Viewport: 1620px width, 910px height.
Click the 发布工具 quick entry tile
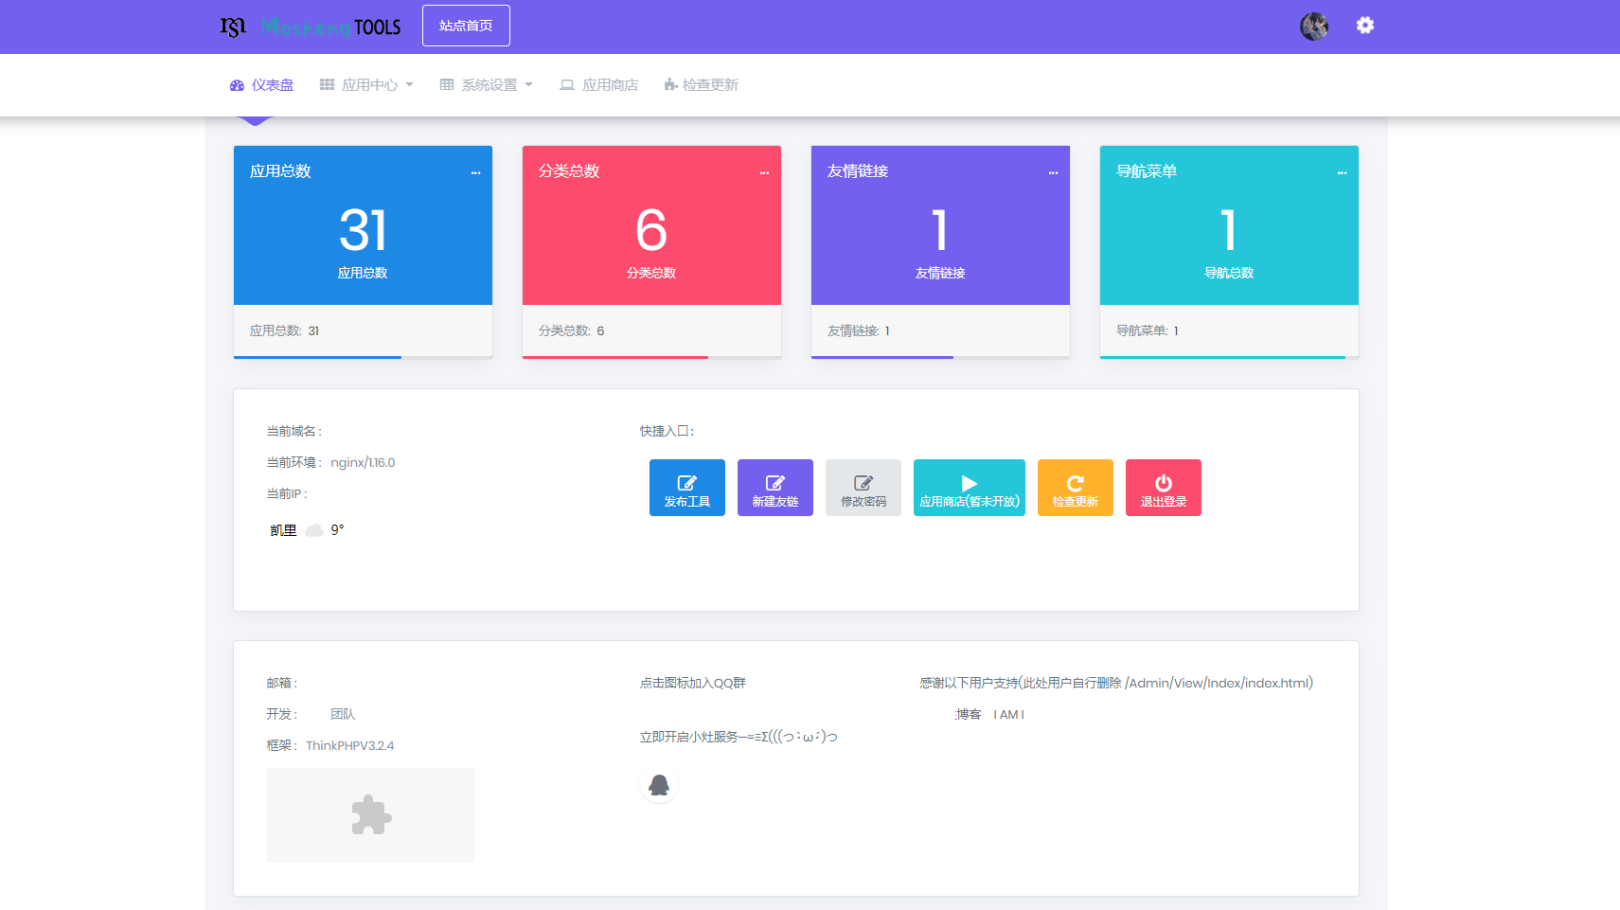(687, 488)
